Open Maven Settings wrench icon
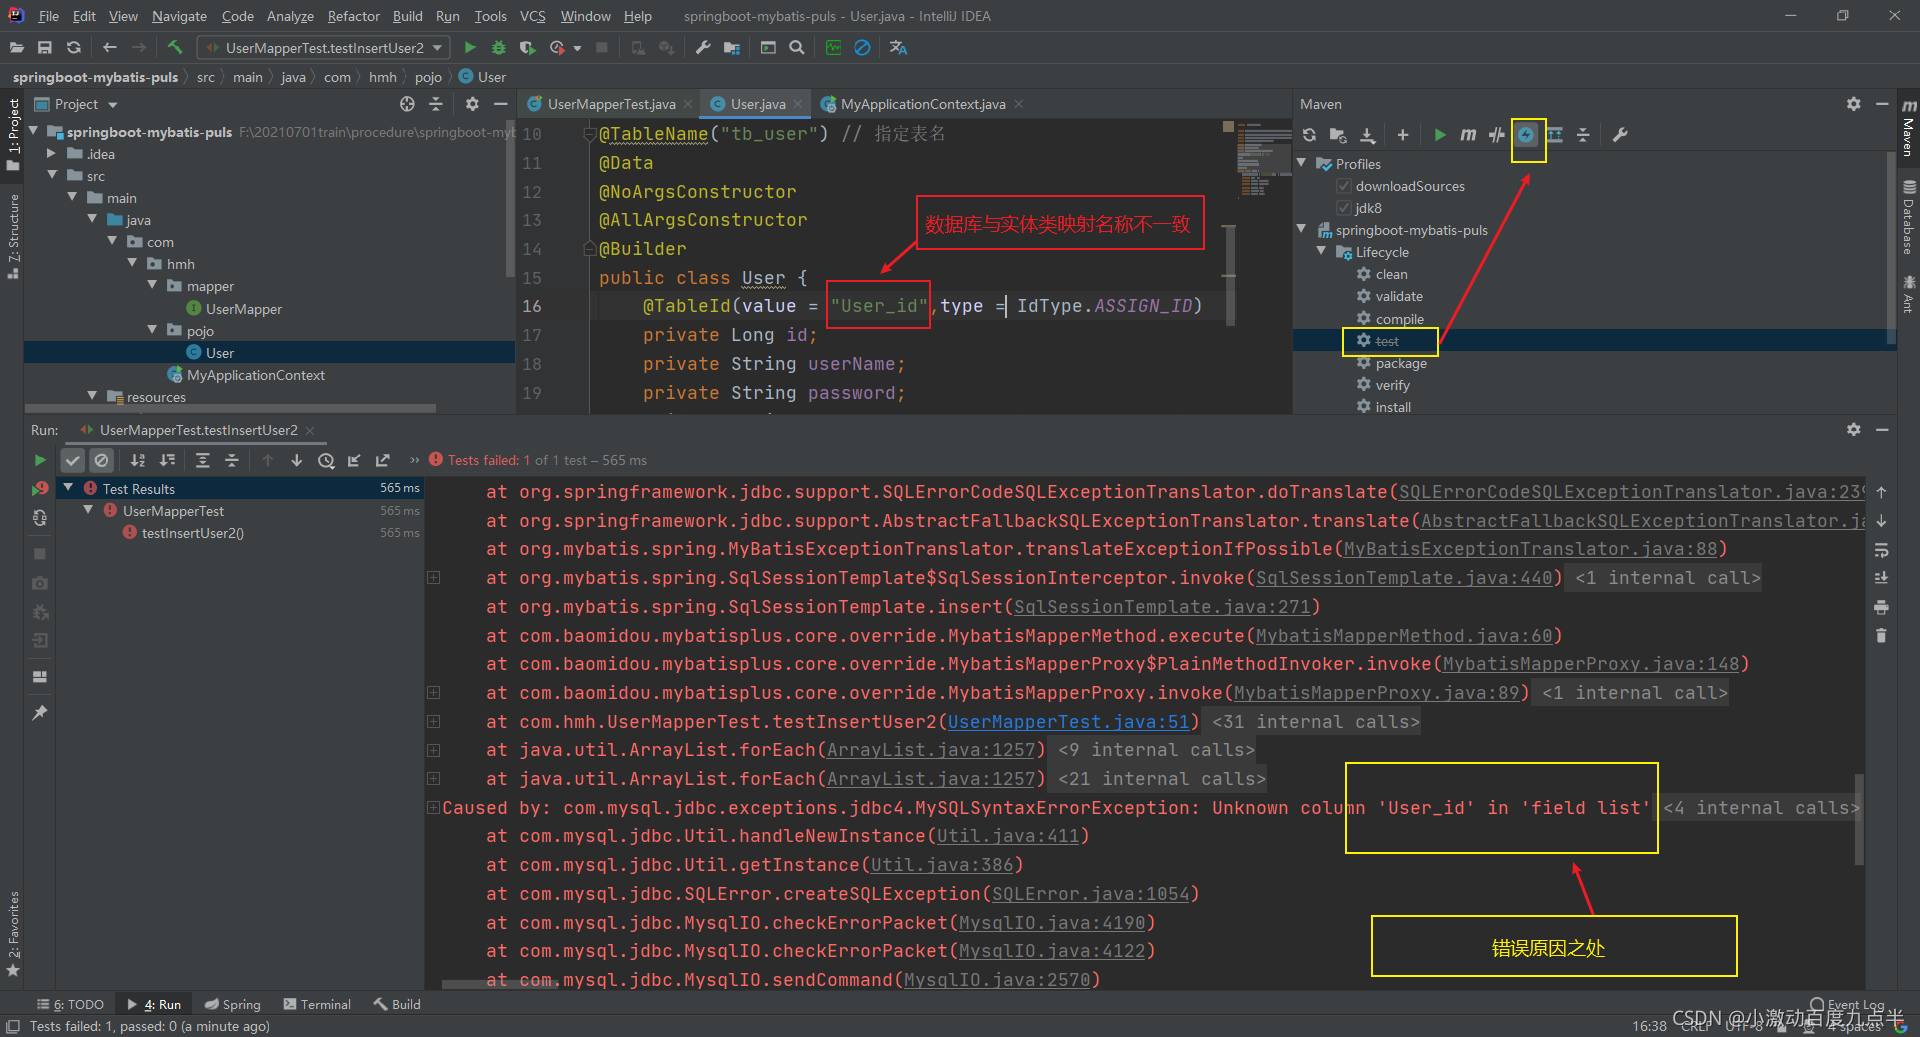Screen dimensions: 1920x1037 [x=1620, y=135]
